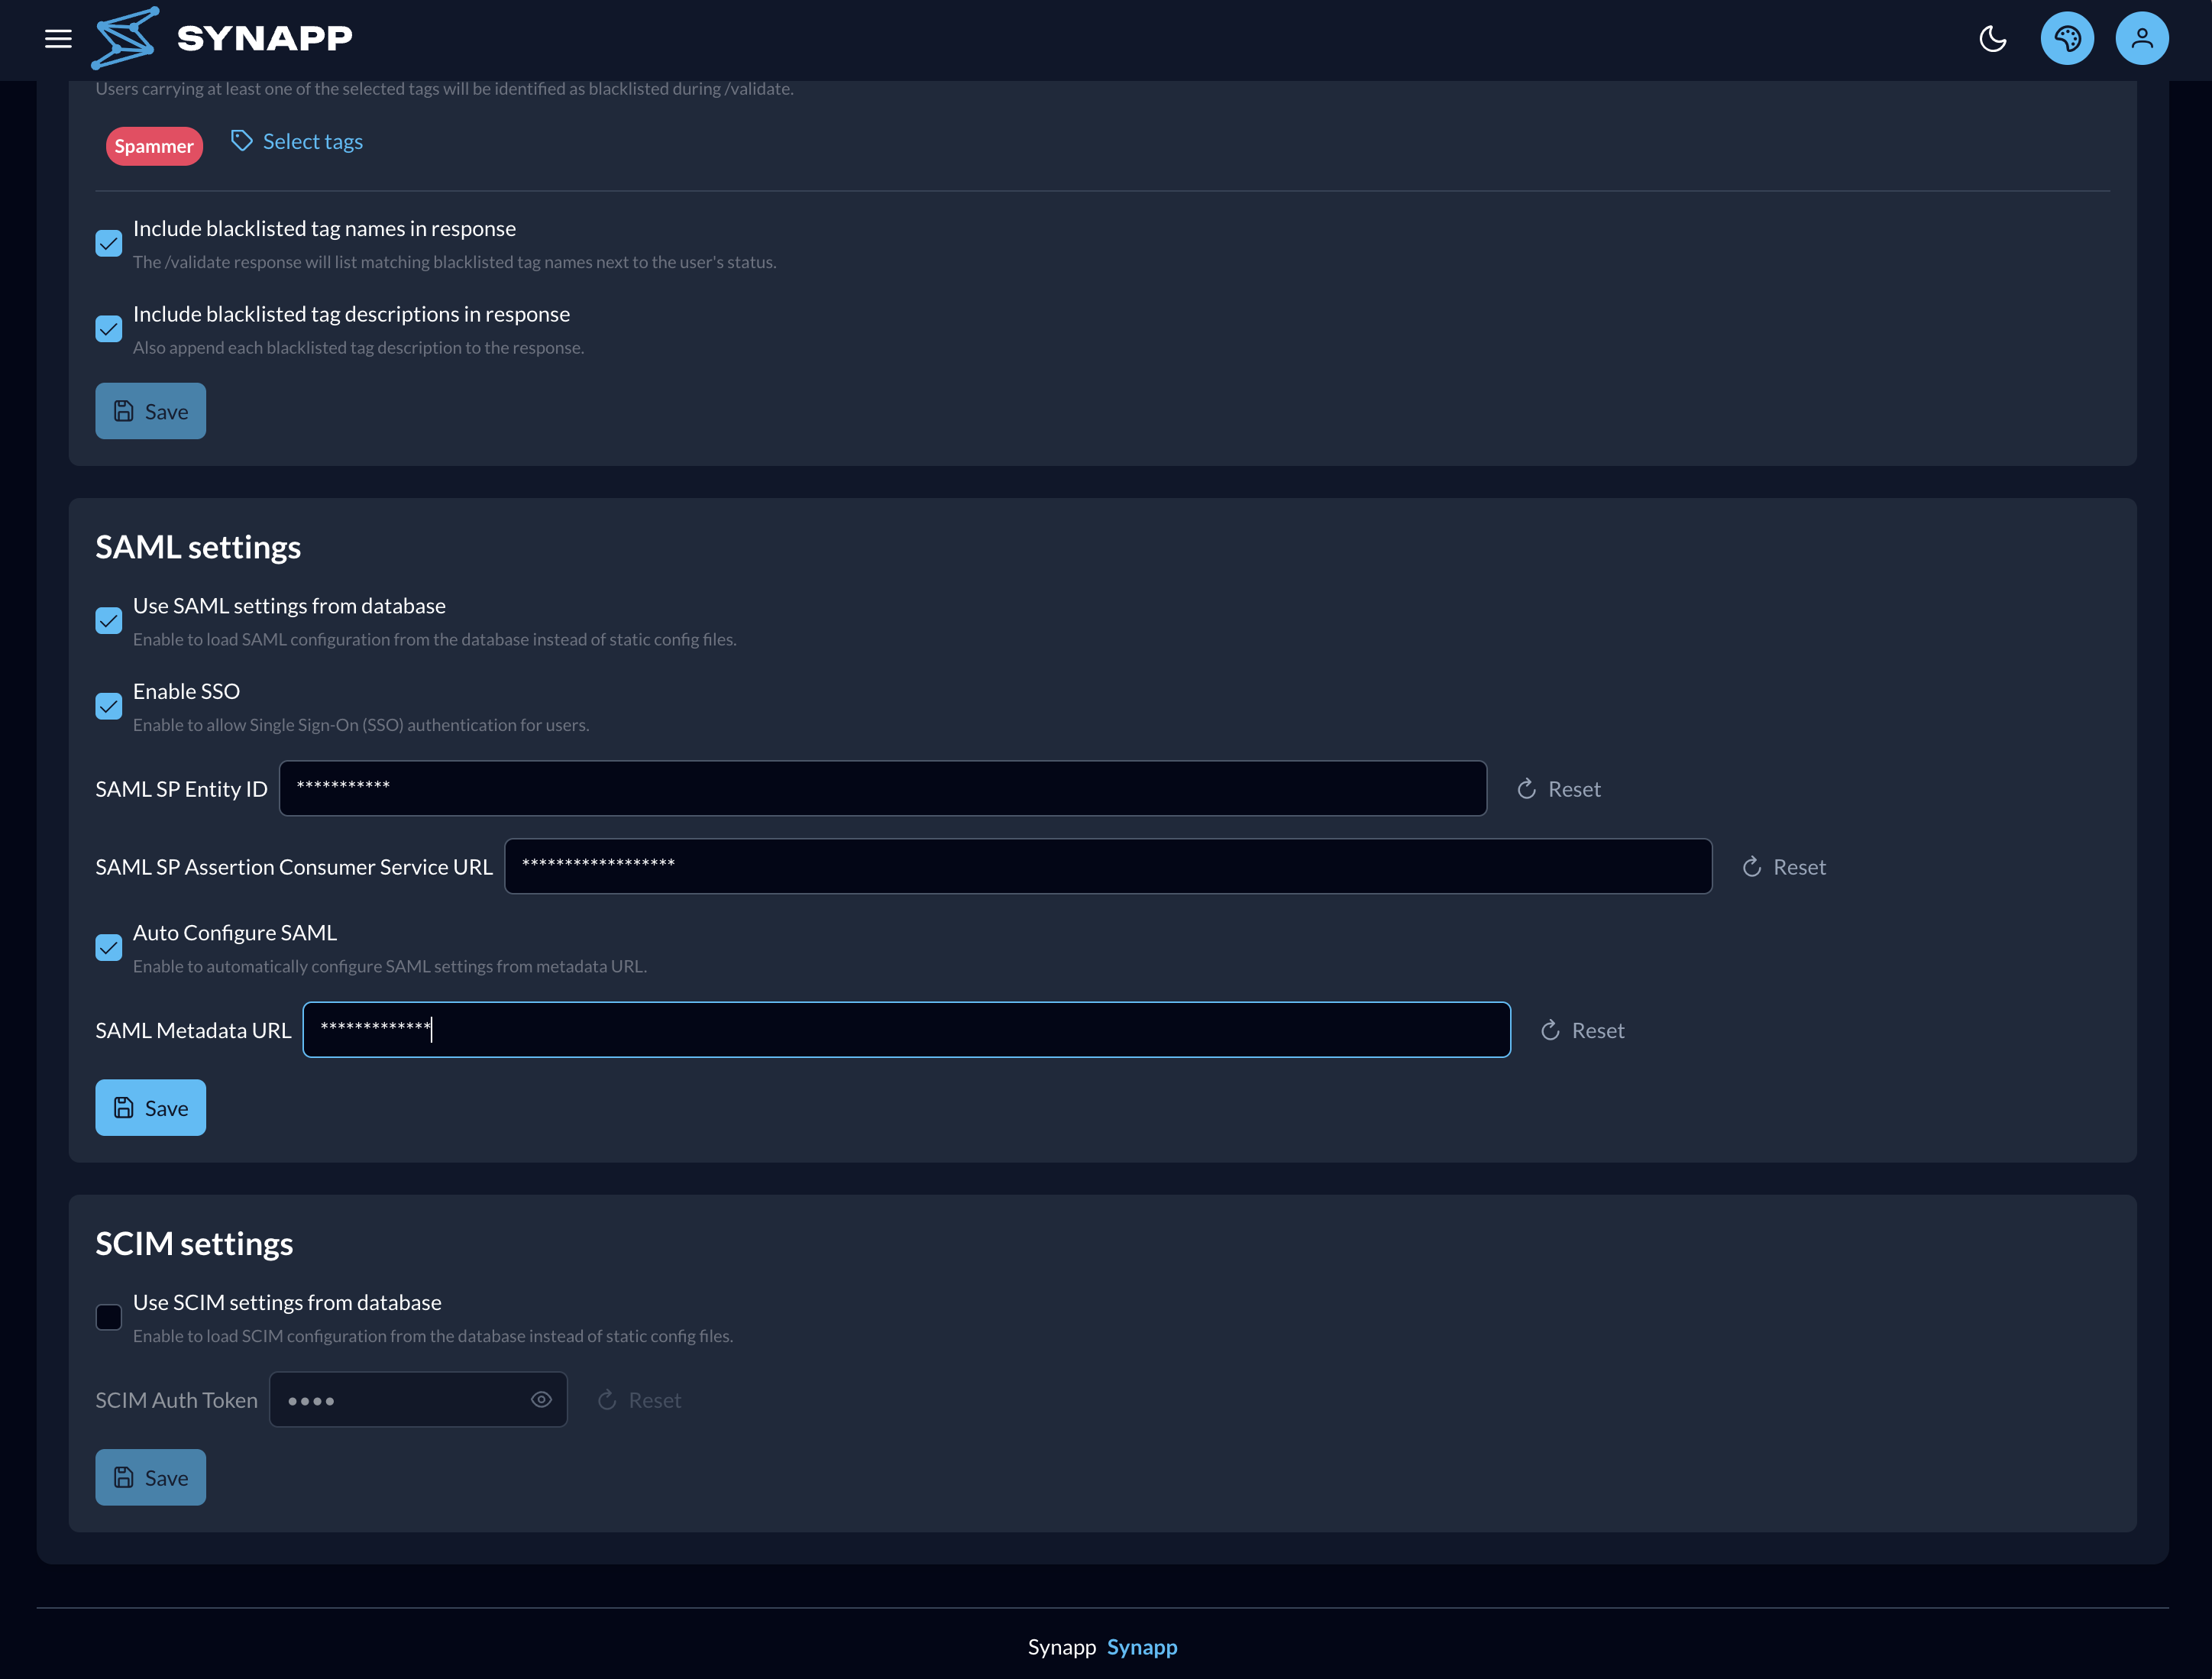Focus the SAML SP Entity ID field
Screen dimensions: 2212x1679
point(883,788)
